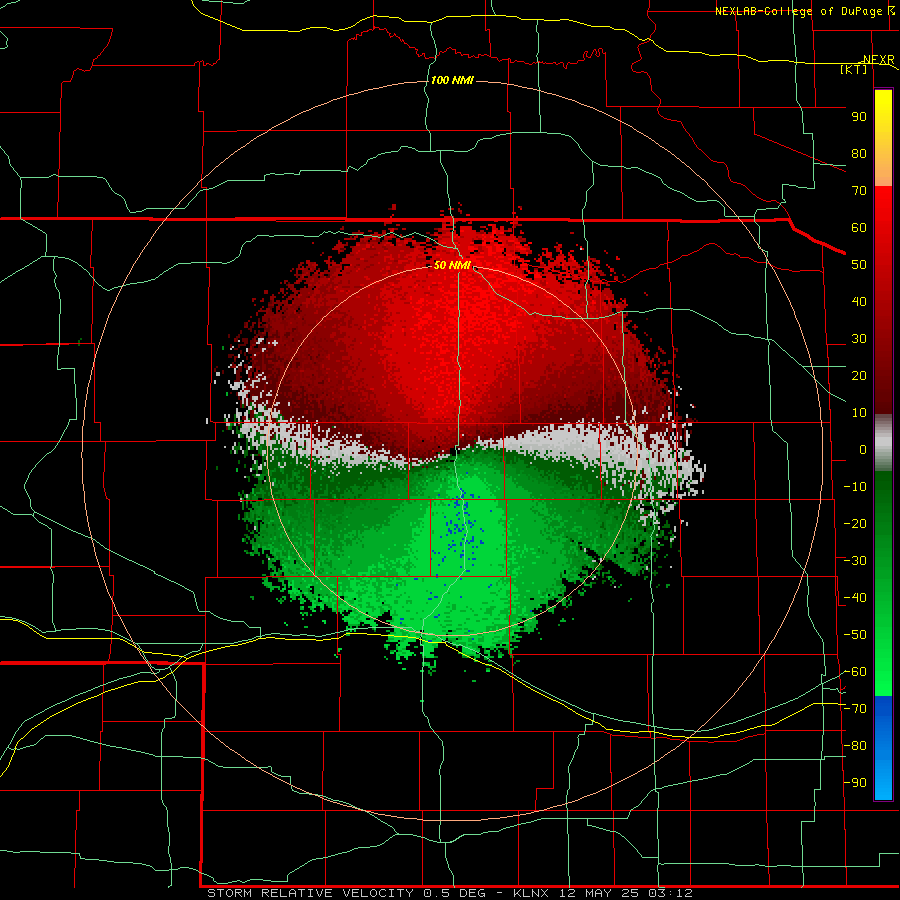Click the NEXR label above the scale
This screenshot has width=900, height=900.
(879, 60)
